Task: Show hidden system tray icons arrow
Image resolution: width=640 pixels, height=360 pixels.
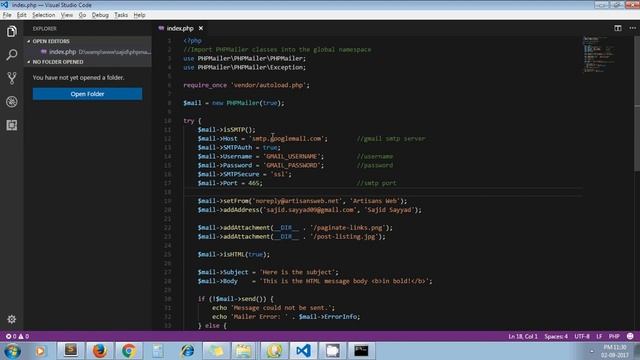Action: tap(591, 351)
